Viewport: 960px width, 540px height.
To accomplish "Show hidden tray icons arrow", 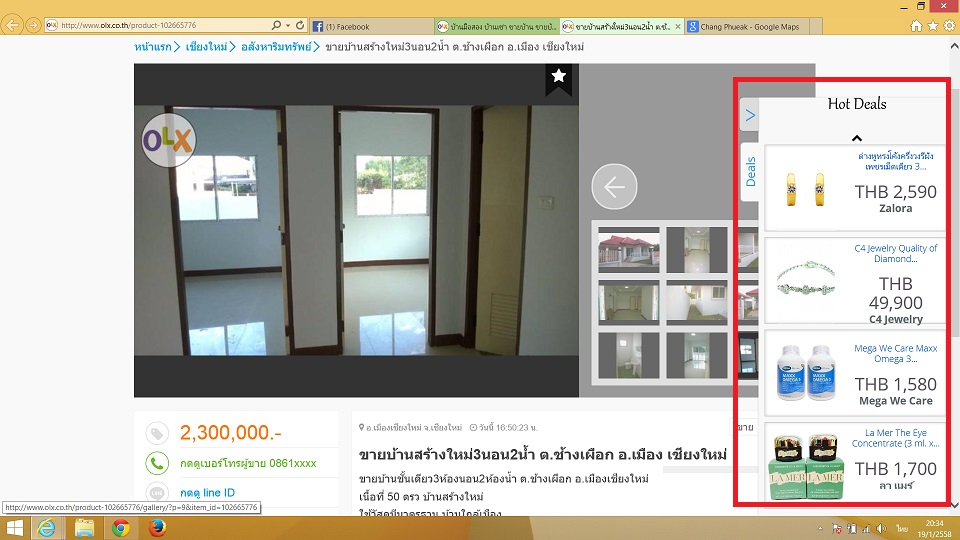I will 820,528.
